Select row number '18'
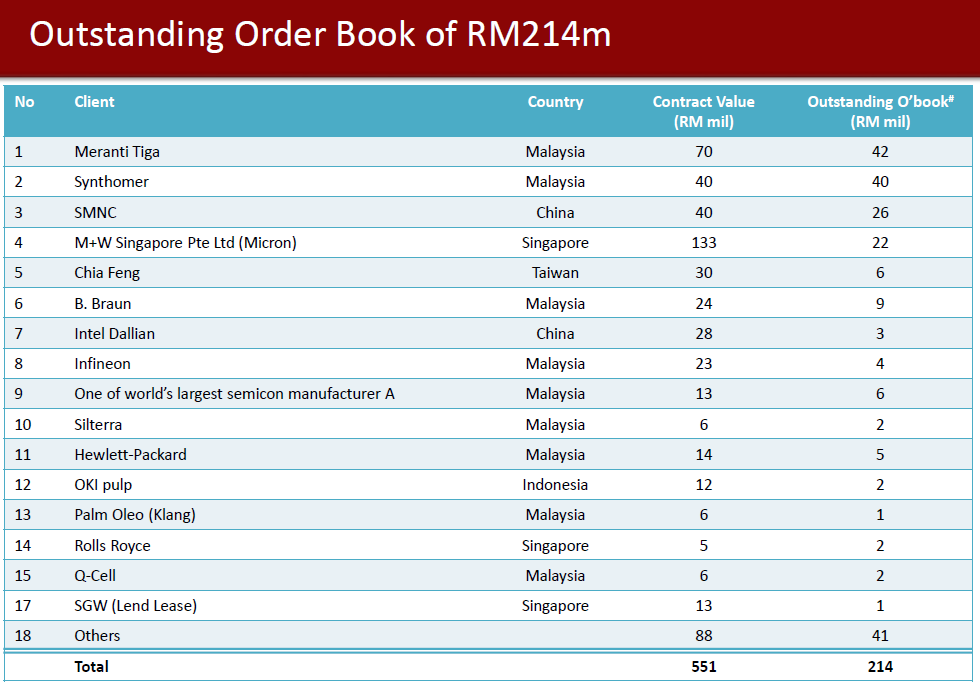Viewport: 980px width, 690px height. tap(22, 636)
